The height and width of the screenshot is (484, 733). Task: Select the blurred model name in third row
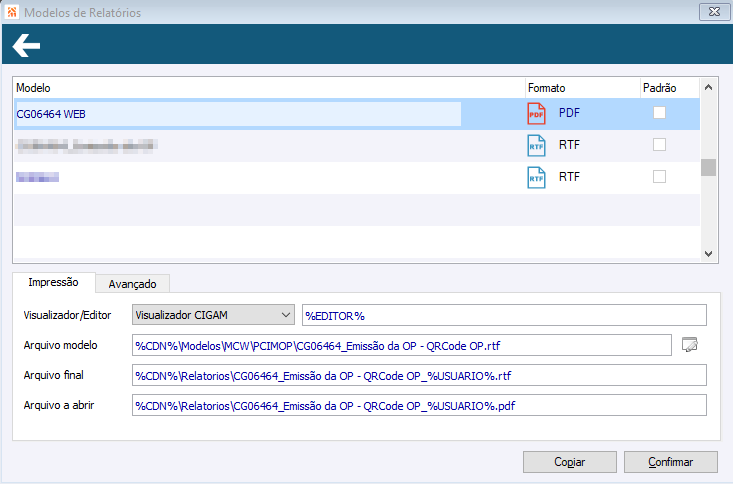pyautogui.click(x=37, y=177)
